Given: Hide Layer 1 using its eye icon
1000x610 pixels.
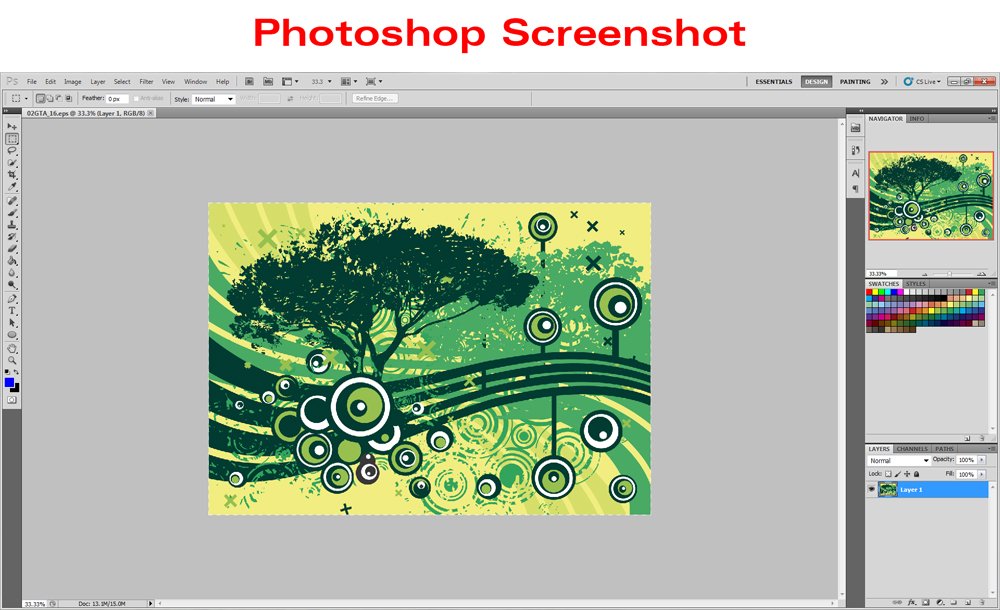Looking at the screenshot, I should pos(869,488).
